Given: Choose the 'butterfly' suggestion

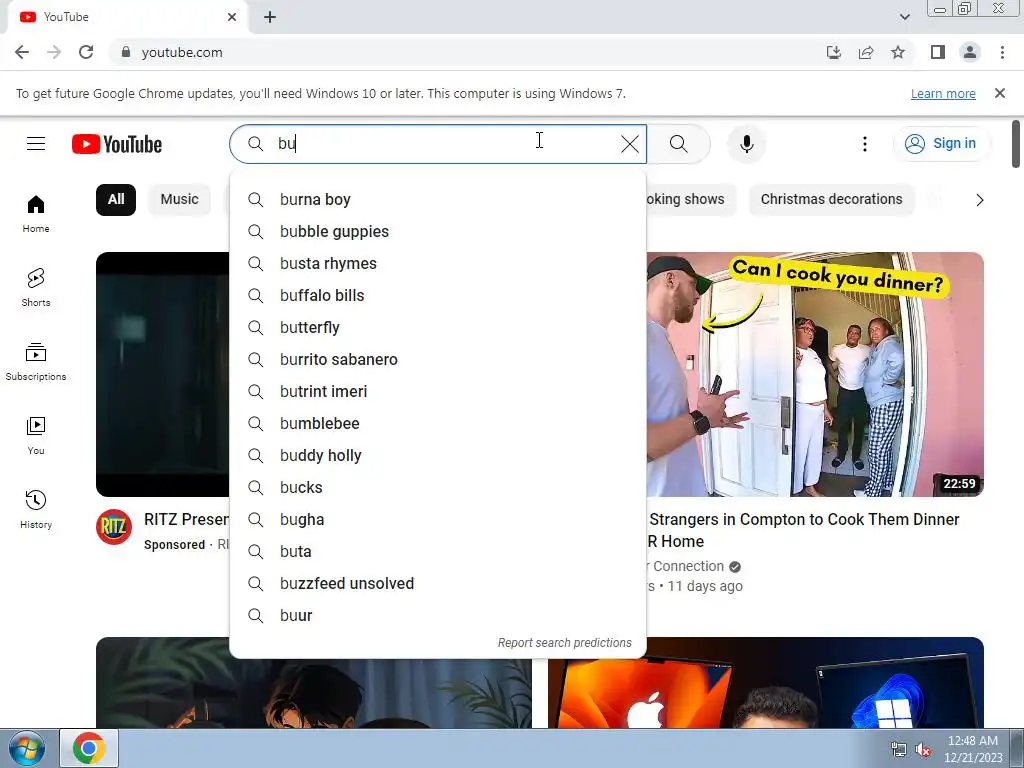Looking at the screenshot, I should coord(438,327).
